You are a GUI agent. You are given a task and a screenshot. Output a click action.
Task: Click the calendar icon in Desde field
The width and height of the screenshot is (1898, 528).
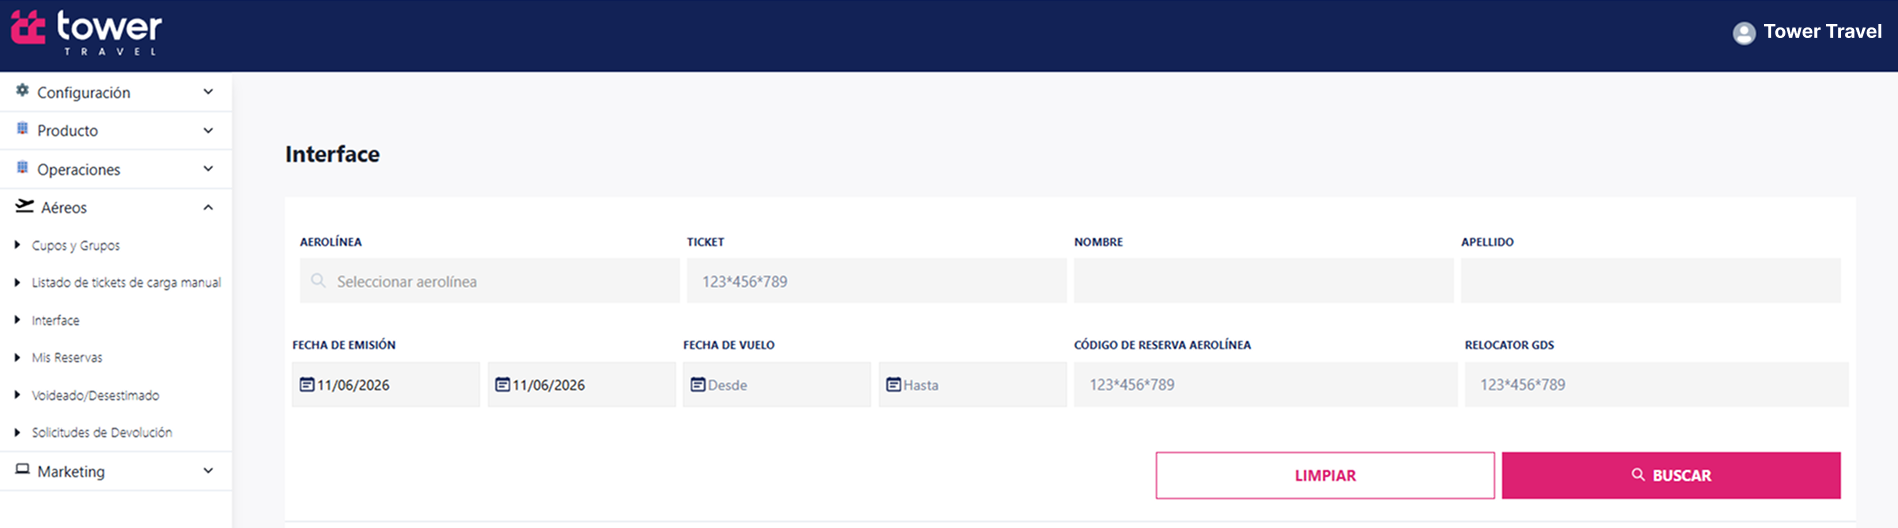(x=698, y=384)
